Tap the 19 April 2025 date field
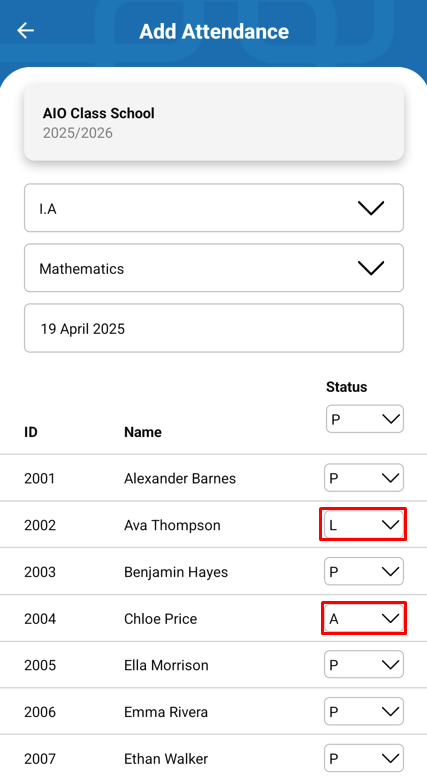 coord(214,328)
